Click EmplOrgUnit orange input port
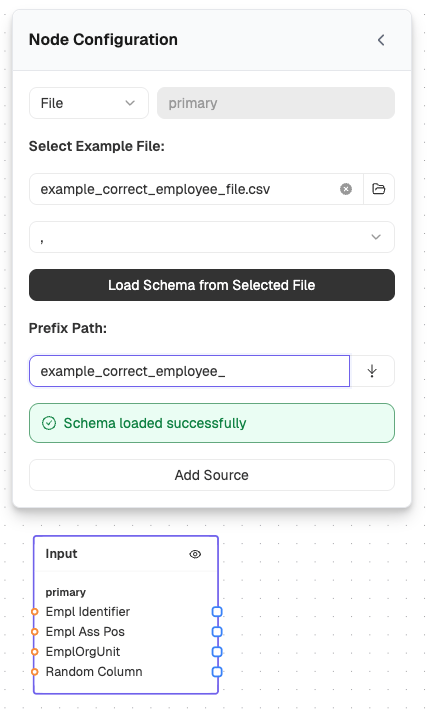The height and width of the screenshot is (716, 432). pos(34,652)
